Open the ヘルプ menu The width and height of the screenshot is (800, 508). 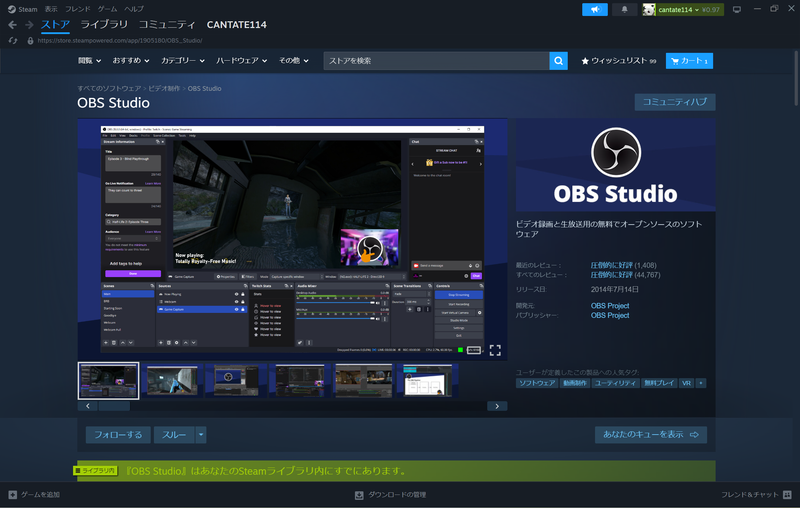[x=134, y=9]
